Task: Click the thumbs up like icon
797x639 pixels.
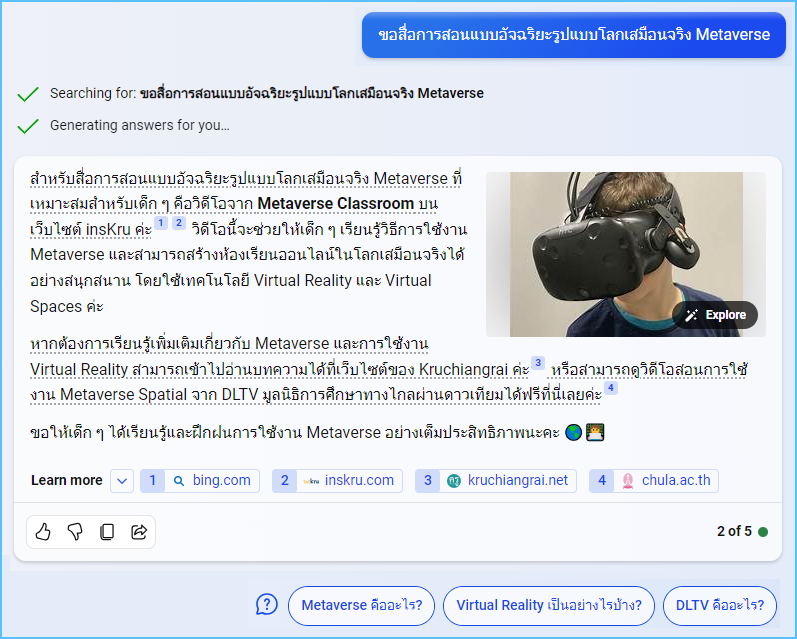Action: (x=43, y=532)
